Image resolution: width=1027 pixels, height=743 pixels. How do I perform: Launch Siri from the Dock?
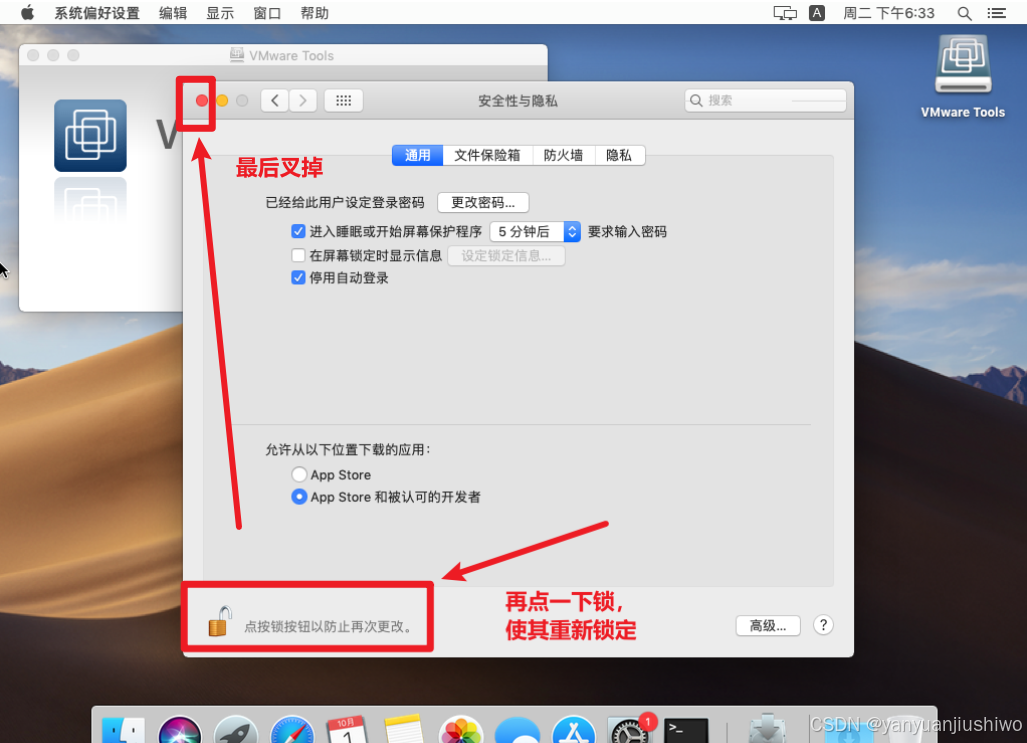179,730
